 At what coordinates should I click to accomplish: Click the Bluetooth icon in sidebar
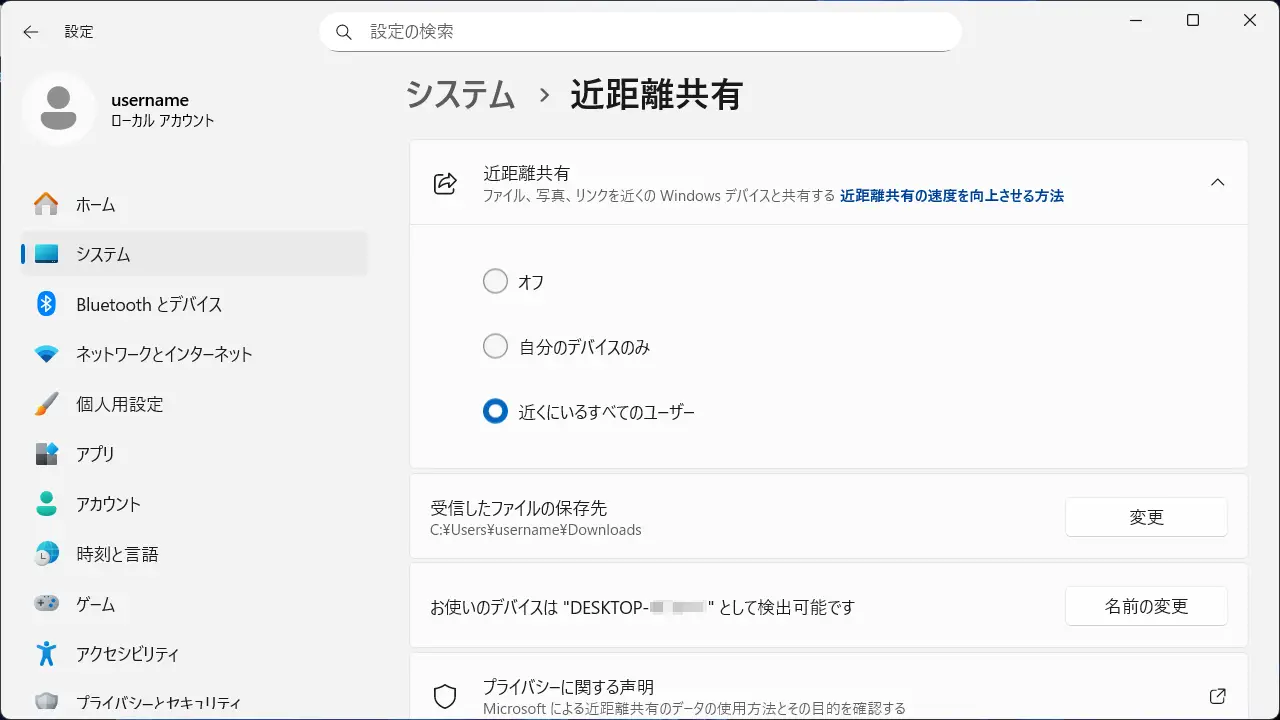pos(46,304)
